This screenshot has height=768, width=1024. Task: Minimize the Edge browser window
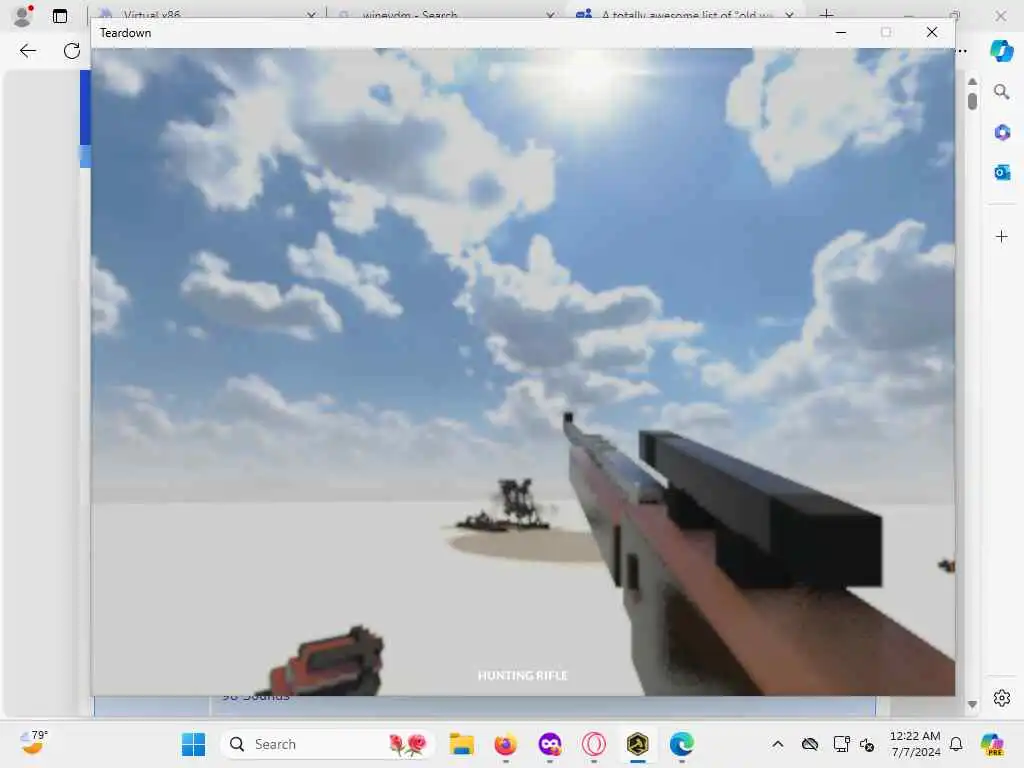[908, 14]
